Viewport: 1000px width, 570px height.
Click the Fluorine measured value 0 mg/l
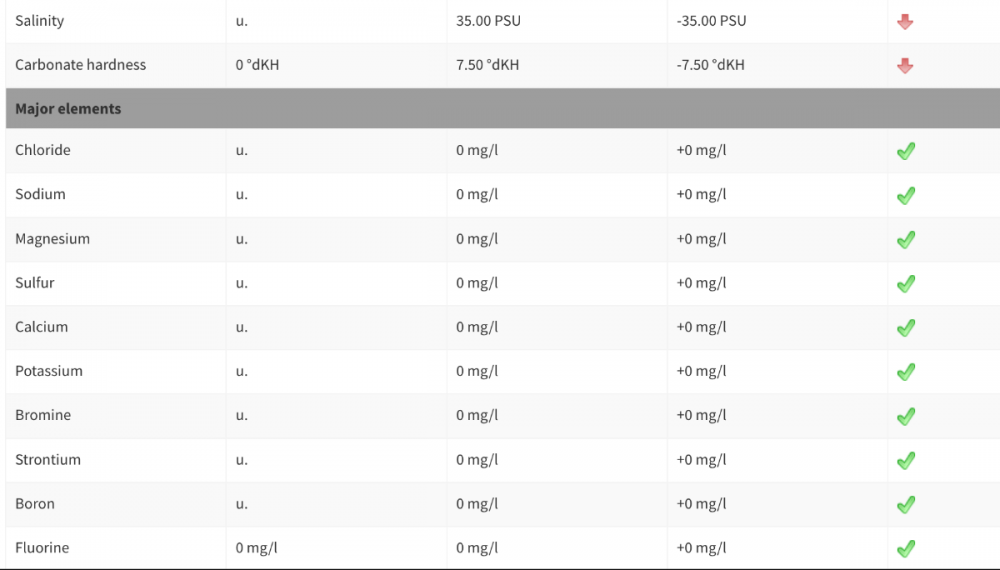[x=257, y=548]
